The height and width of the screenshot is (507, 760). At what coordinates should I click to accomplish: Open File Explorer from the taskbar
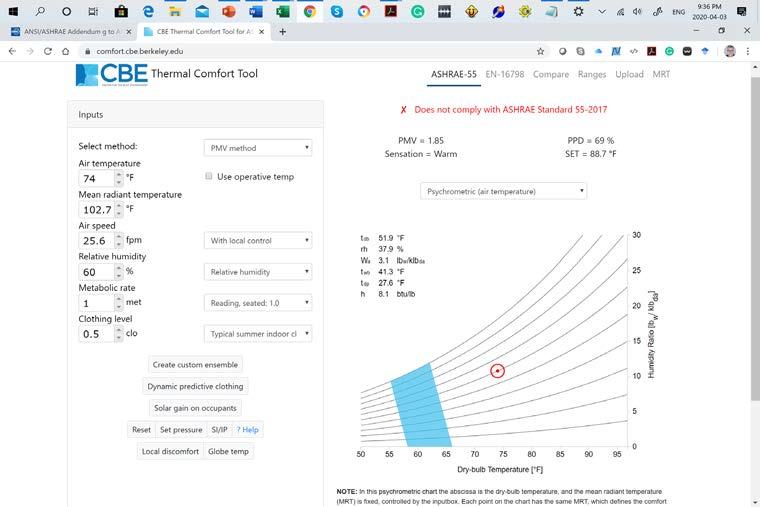(x=175, y=11)
